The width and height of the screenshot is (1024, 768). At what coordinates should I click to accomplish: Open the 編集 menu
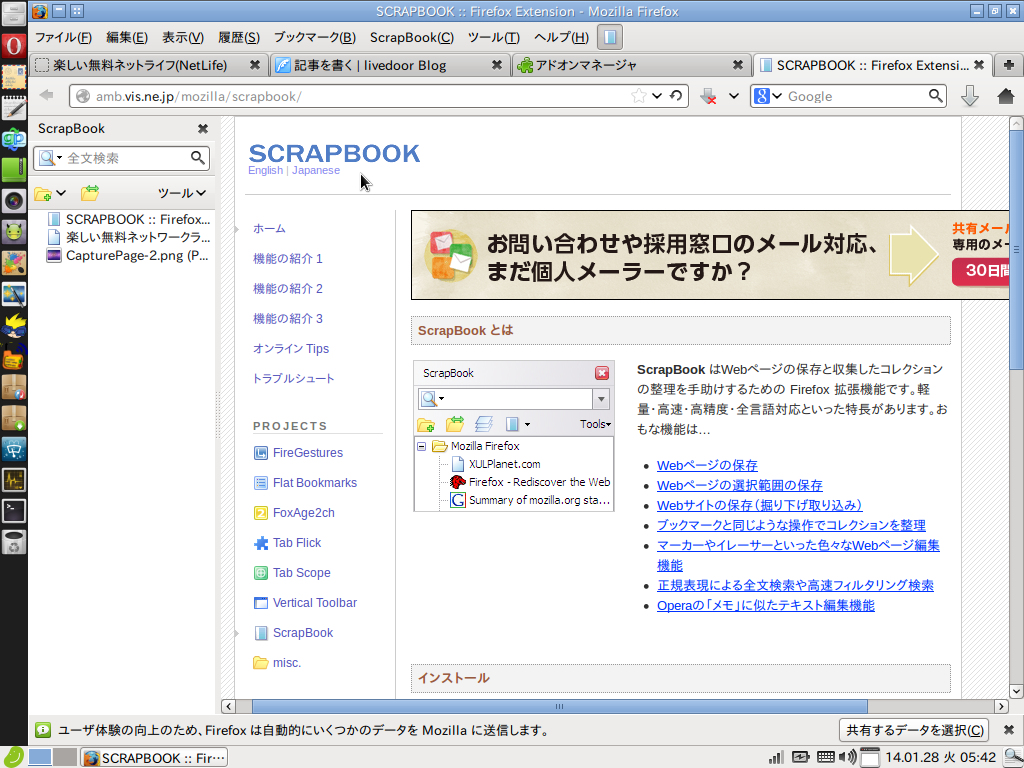pyautogui.click(x=127, y=38)
